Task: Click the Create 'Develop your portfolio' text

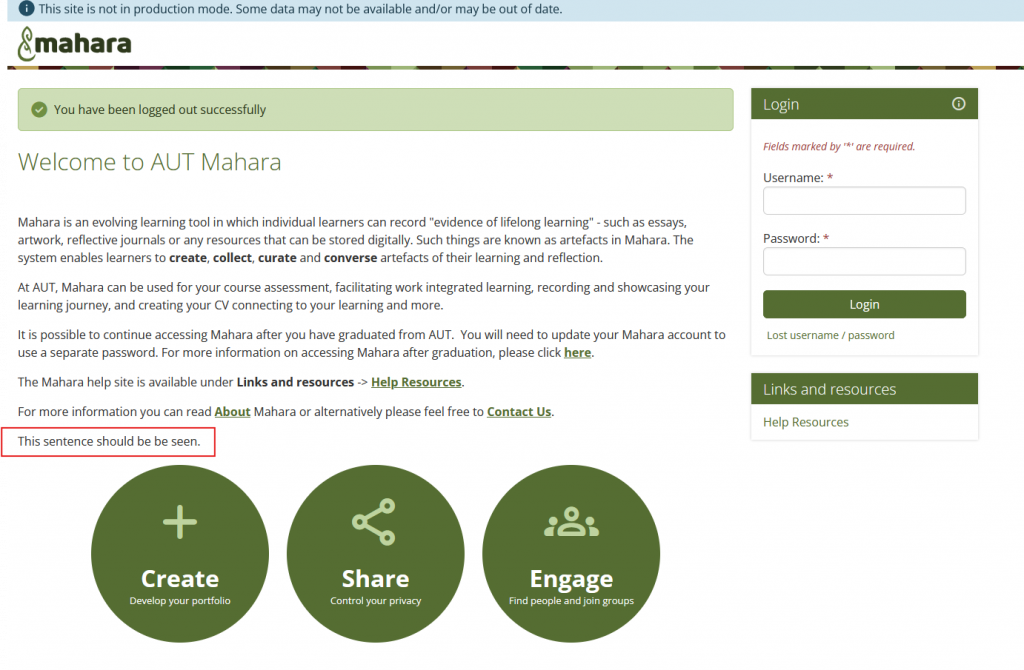Action: [x=180, y=601]
